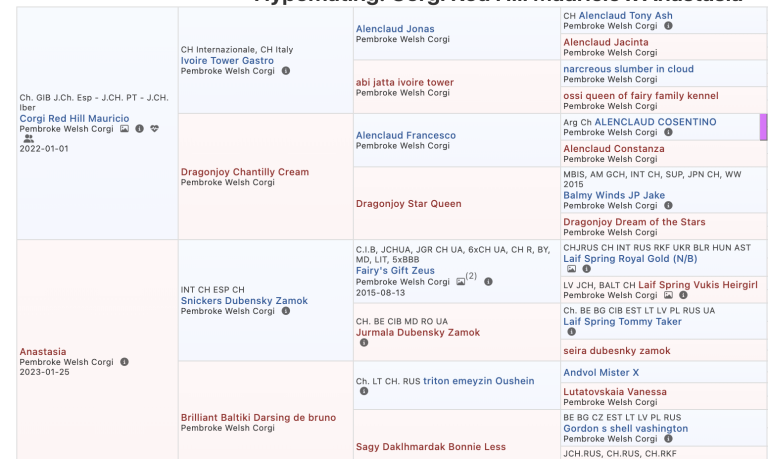Open health heart icon for Corgi Red Hill Mauricio

click(154, 129)
